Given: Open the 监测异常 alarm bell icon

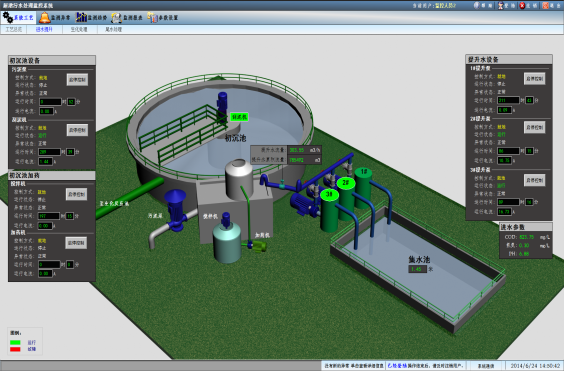Looking at the screenshot, I should (45, 17).
